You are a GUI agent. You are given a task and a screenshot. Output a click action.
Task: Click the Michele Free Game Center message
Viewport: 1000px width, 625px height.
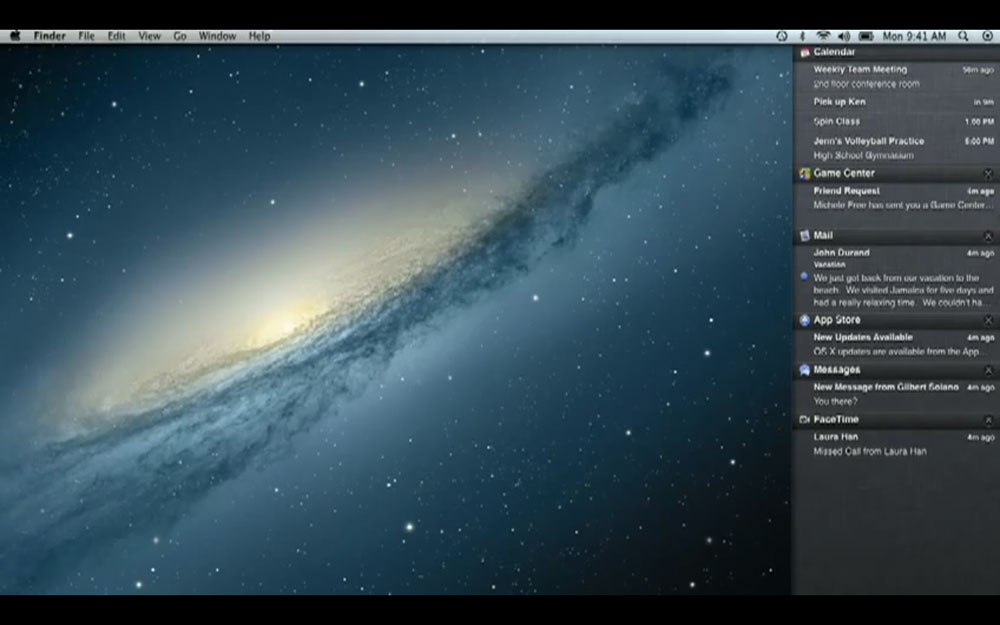[903, 205]
